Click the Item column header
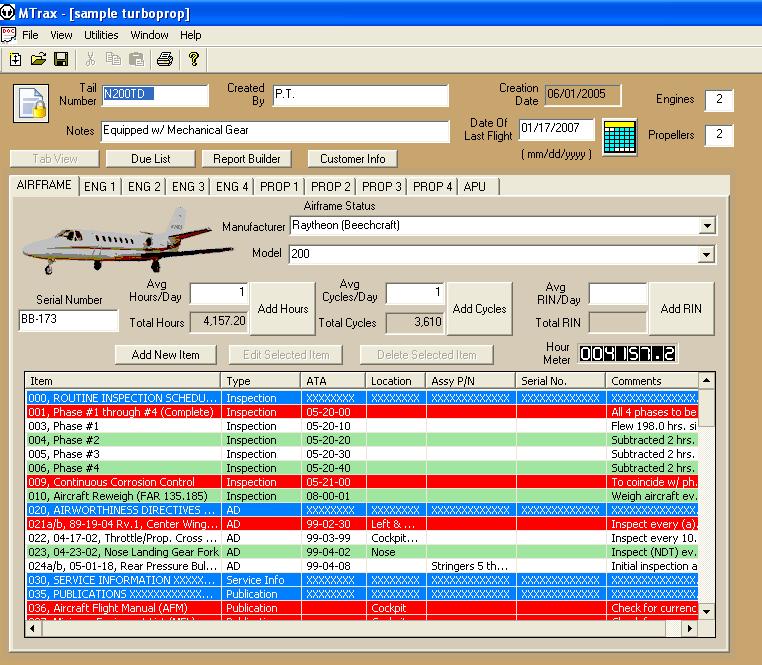This screenshot has height=665, width=762. (123, 381)
